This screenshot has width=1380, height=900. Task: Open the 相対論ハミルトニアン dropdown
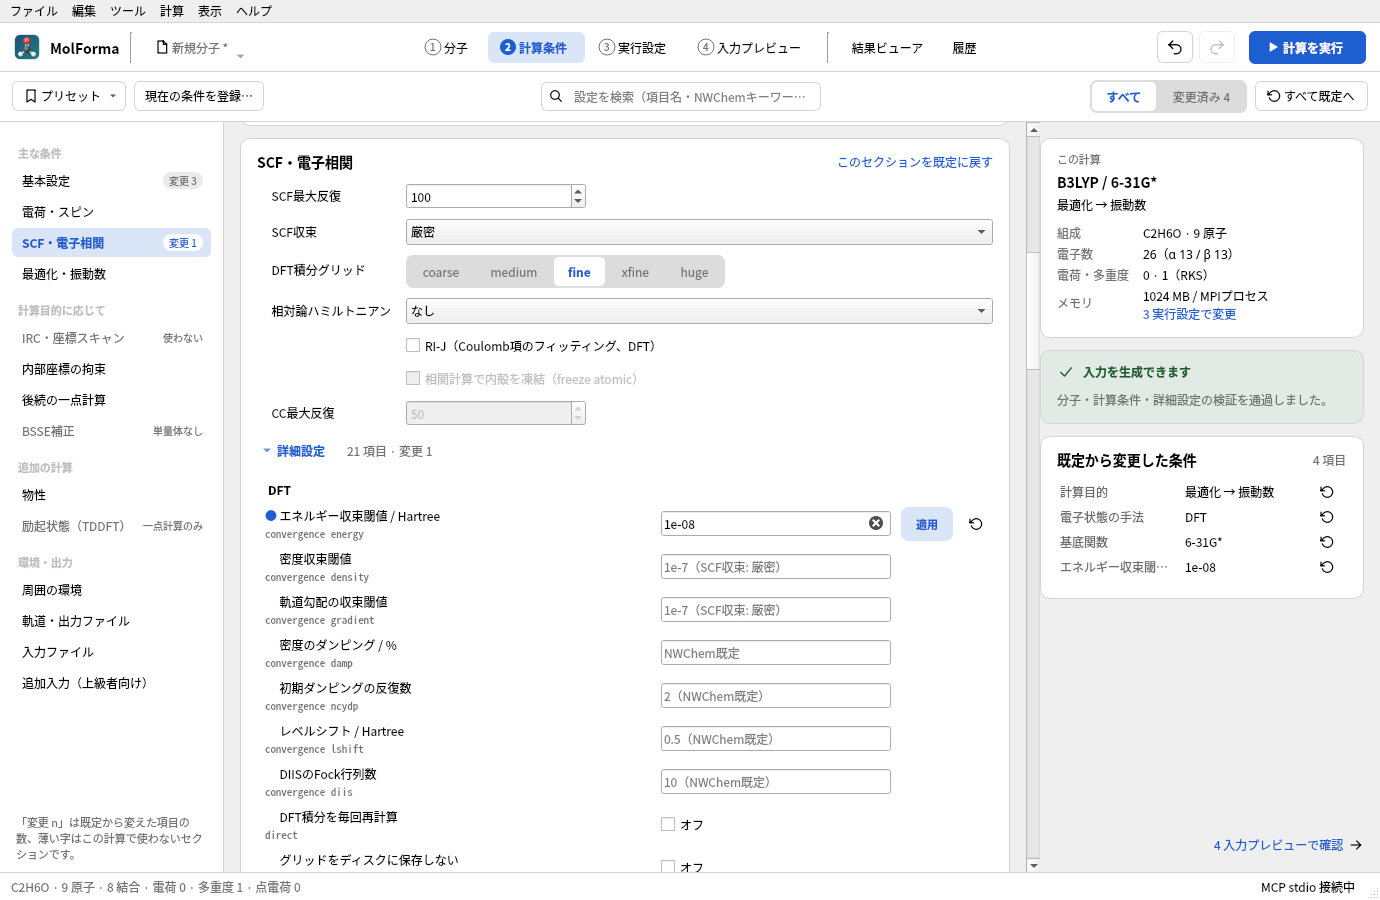(x=699, y=311)
